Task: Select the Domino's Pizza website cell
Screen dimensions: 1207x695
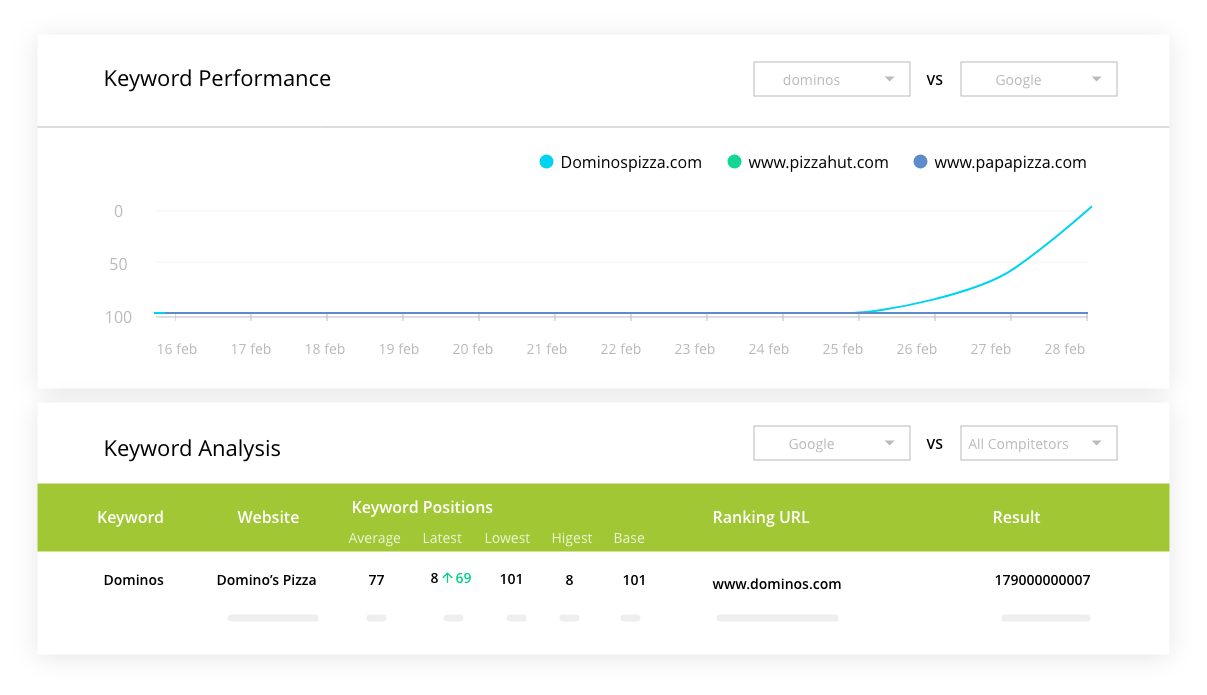Action: (x=266, y=580)
